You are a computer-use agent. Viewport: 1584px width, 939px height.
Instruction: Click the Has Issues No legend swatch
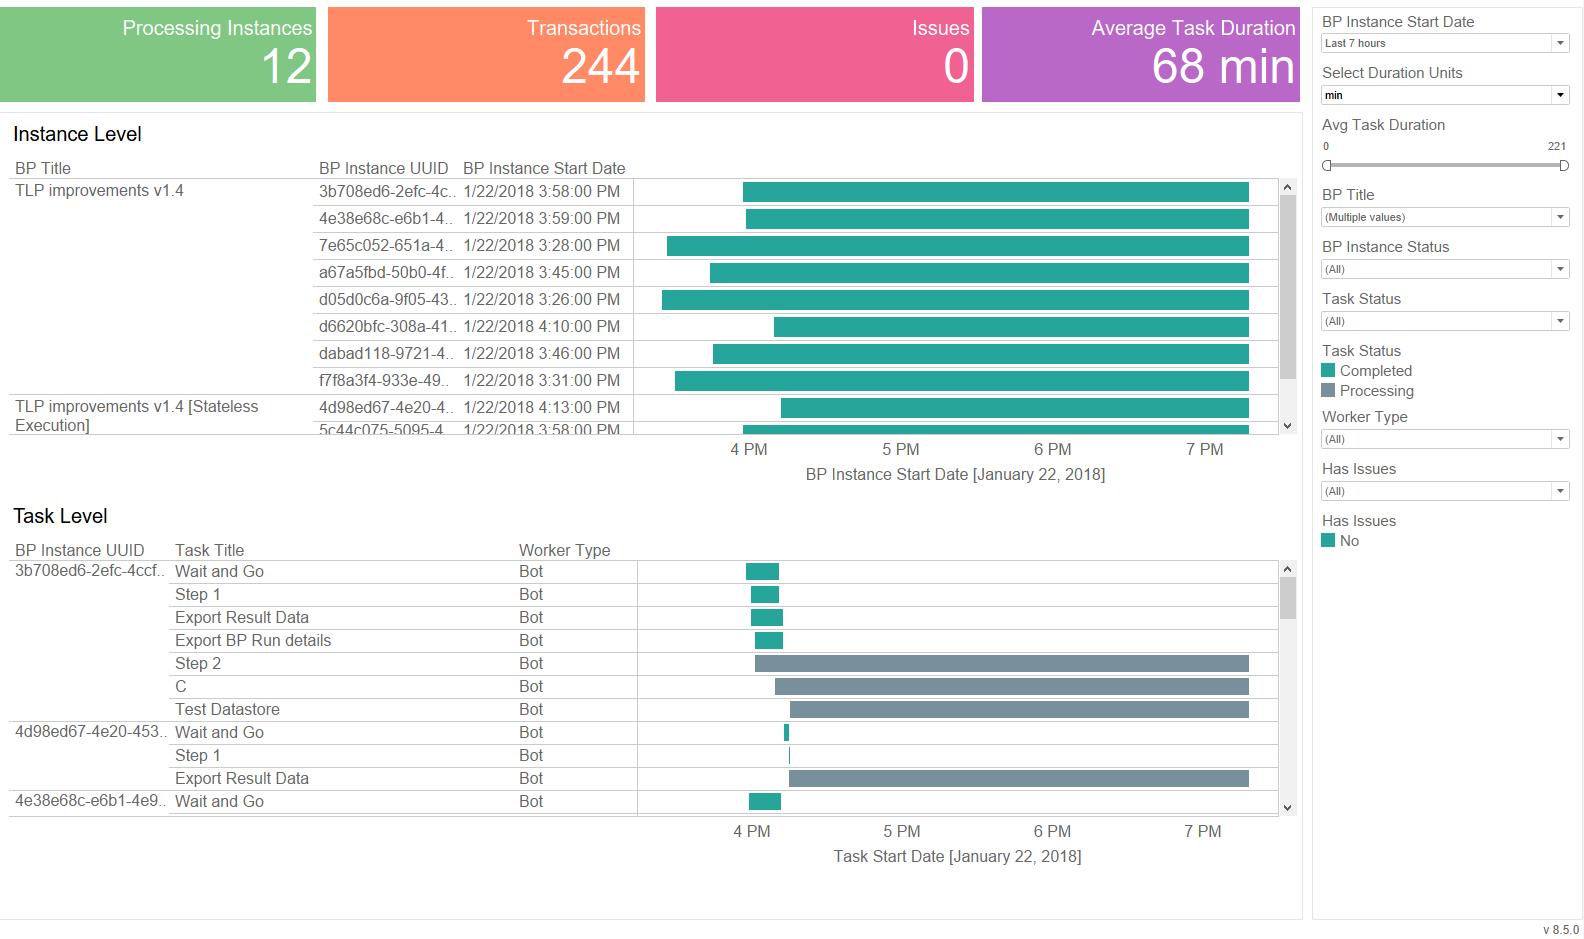1328,540
